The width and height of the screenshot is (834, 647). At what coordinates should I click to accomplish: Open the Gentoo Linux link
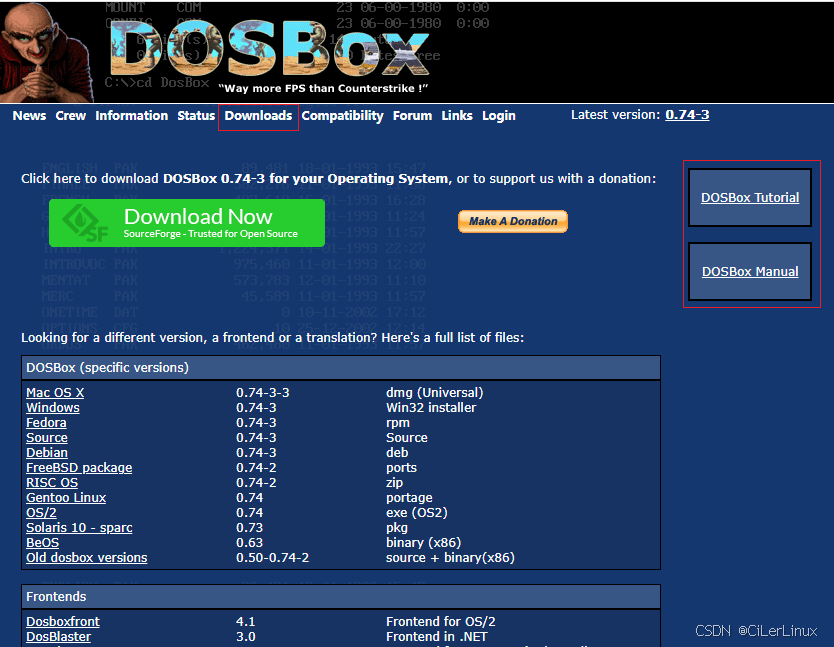pos(66,497)
